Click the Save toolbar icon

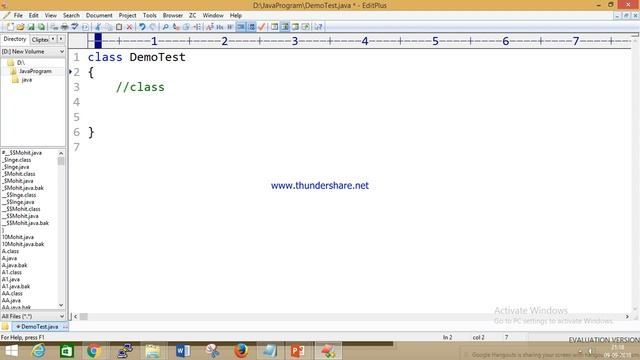pyautogui.click(x=31, y=27)
